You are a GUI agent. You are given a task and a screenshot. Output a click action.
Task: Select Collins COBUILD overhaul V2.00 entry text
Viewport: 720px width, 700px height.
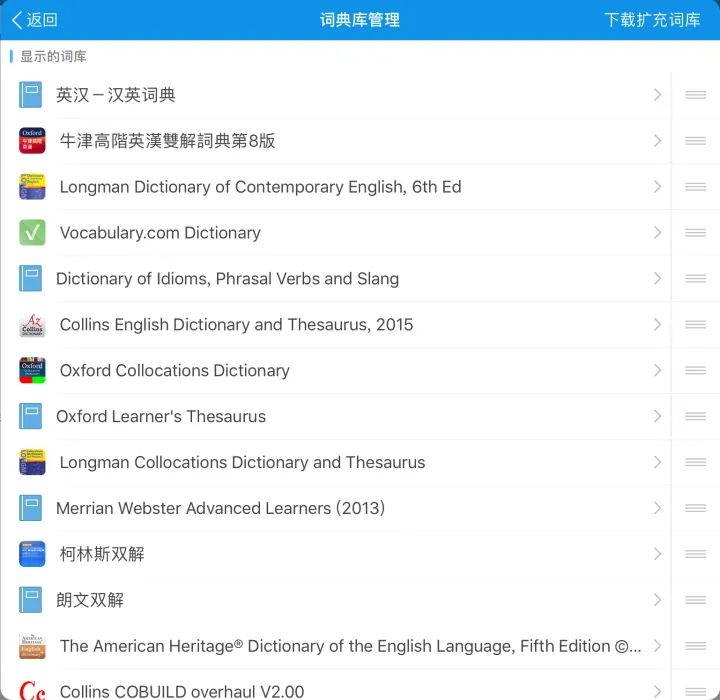pos(182,691)
